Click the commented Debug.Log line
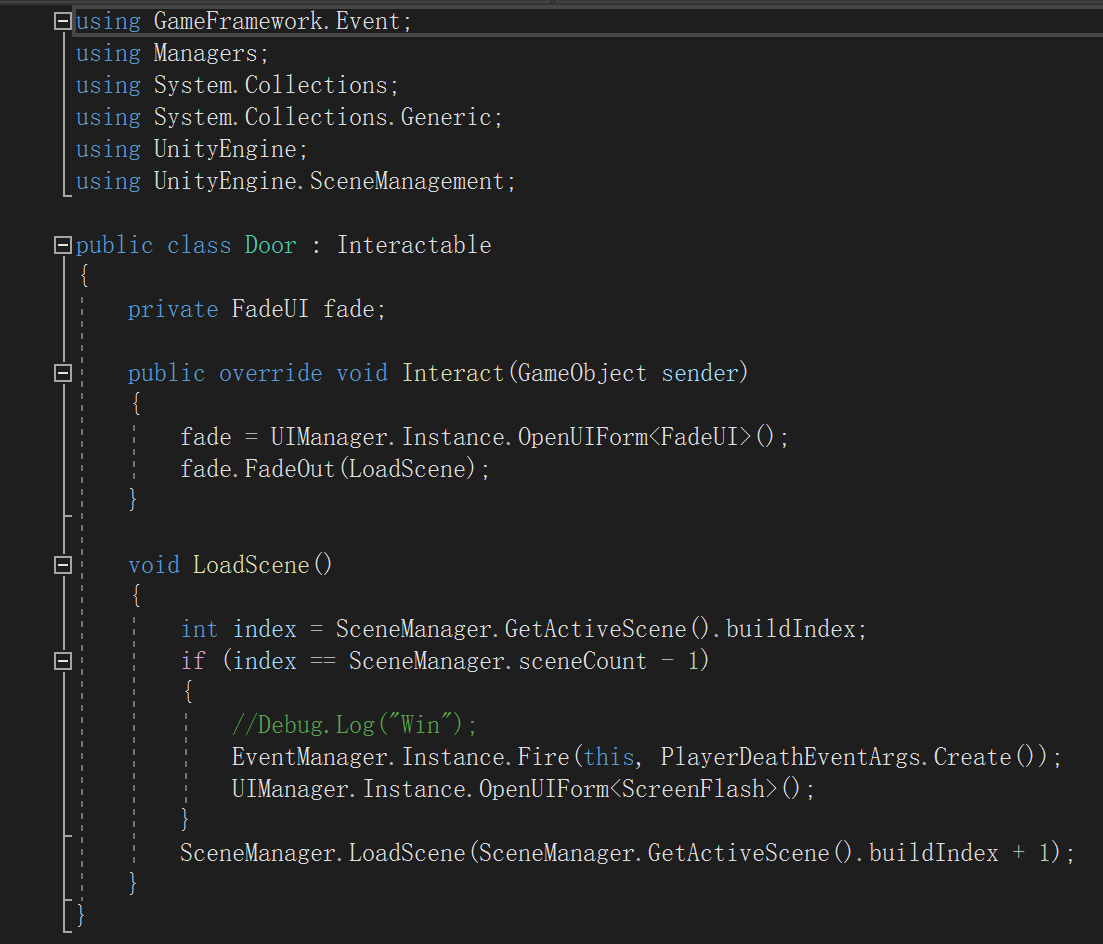1103x944 pixels. (x=354, y=725)
